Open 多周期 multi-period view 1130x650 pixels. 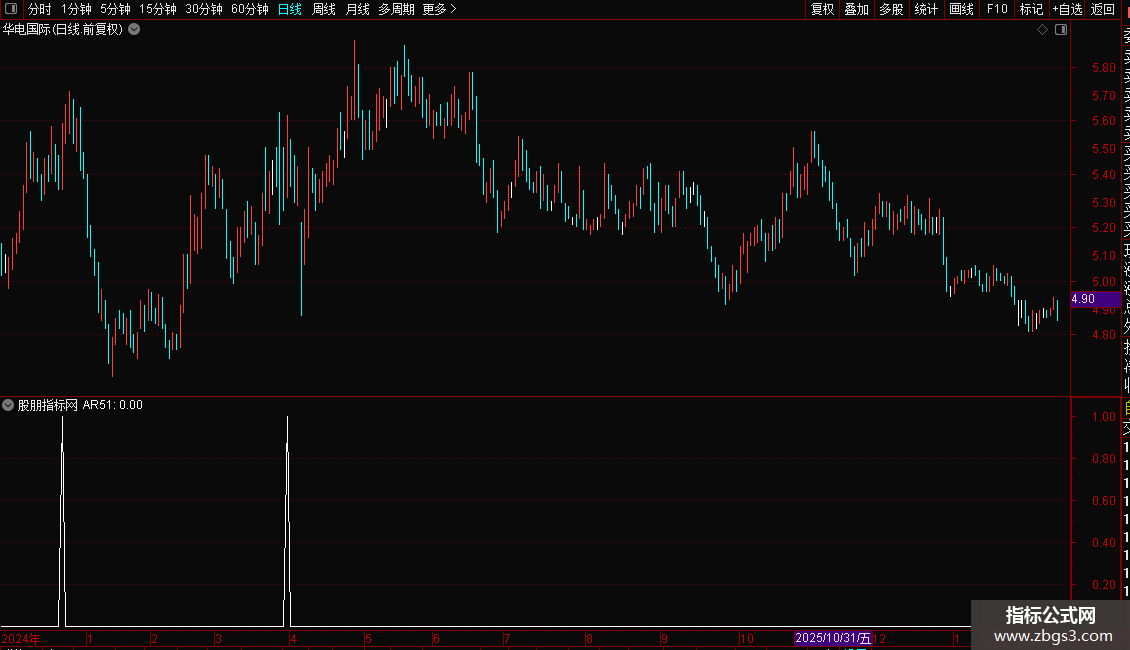point(396,9)
